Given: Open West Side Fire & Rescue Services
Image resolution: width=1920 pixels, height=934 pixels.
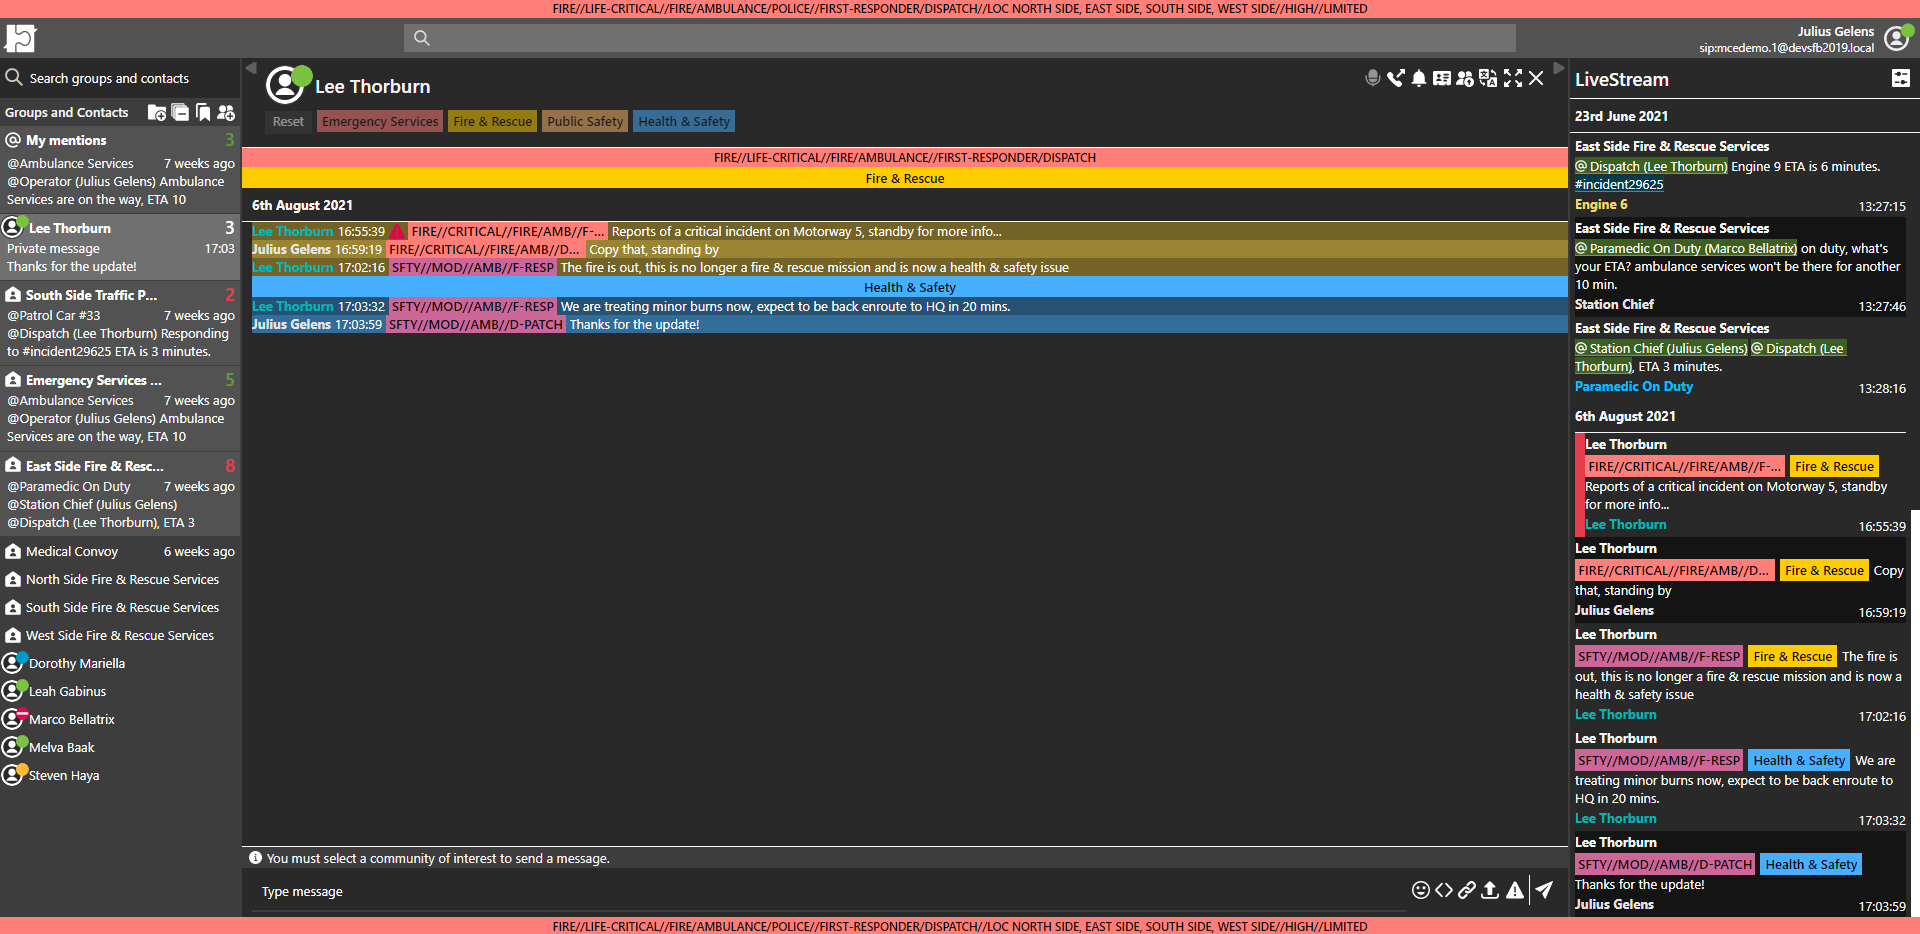Looking at the screenshot, I should click(120, 635).
